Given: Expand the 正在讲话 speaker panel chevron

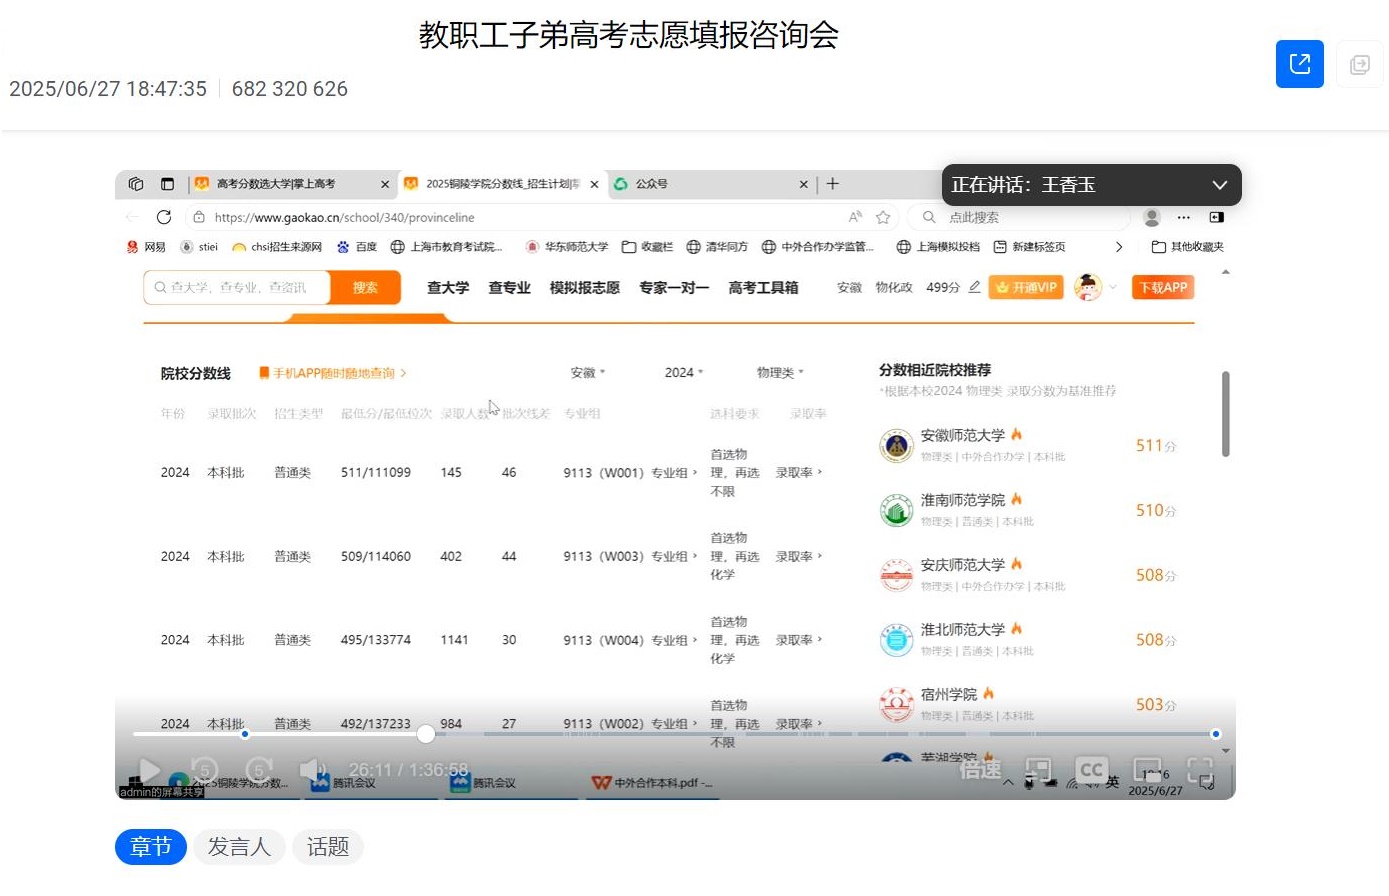Looking at the screenshot, I should coord(1219,185).
